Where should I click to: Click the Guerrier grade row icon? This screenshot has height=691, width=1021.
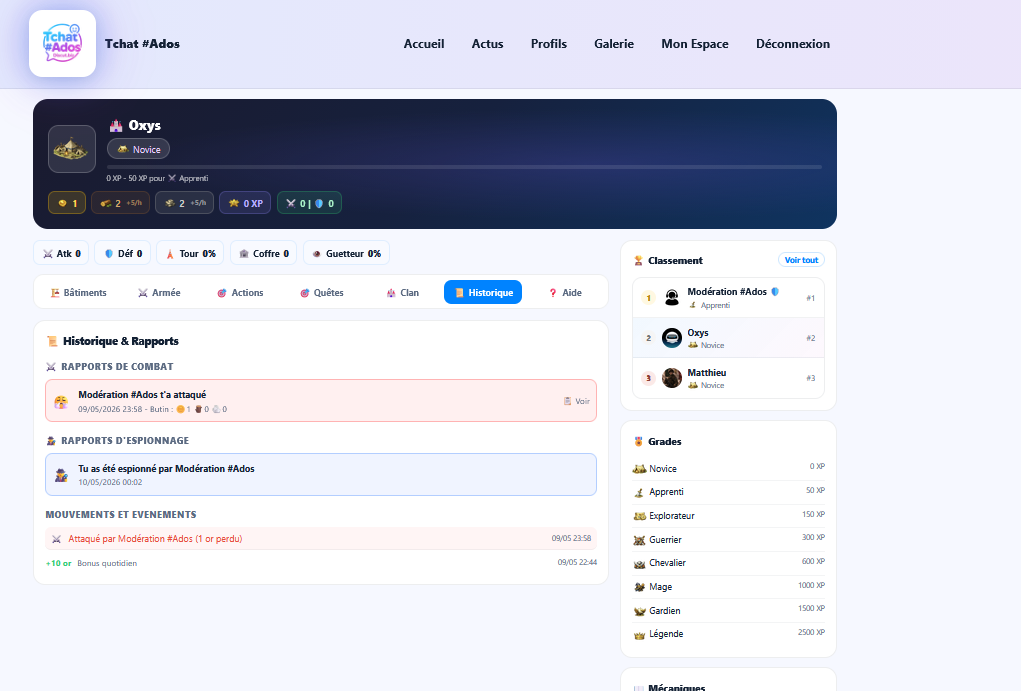click(639, 540)
